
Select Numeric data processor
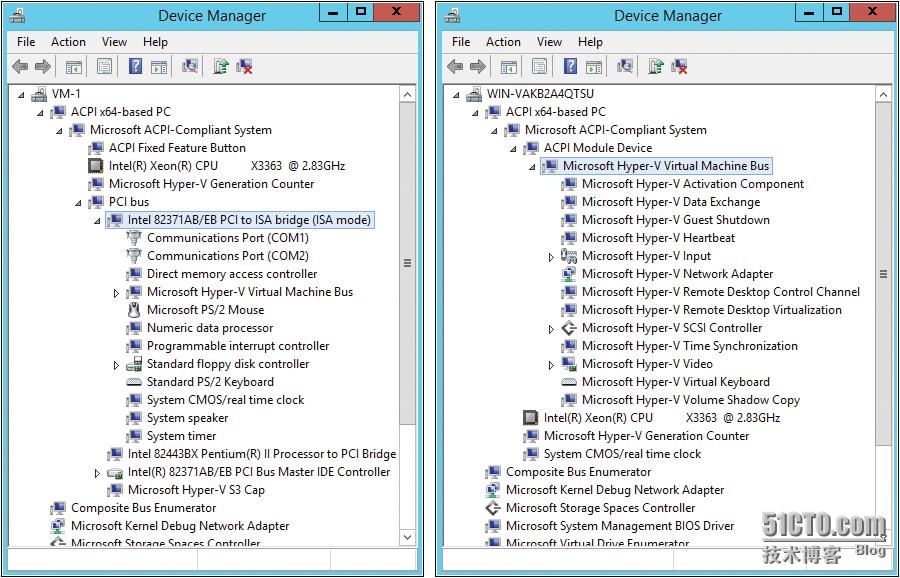pyautogui.click(x=210, y=328)
